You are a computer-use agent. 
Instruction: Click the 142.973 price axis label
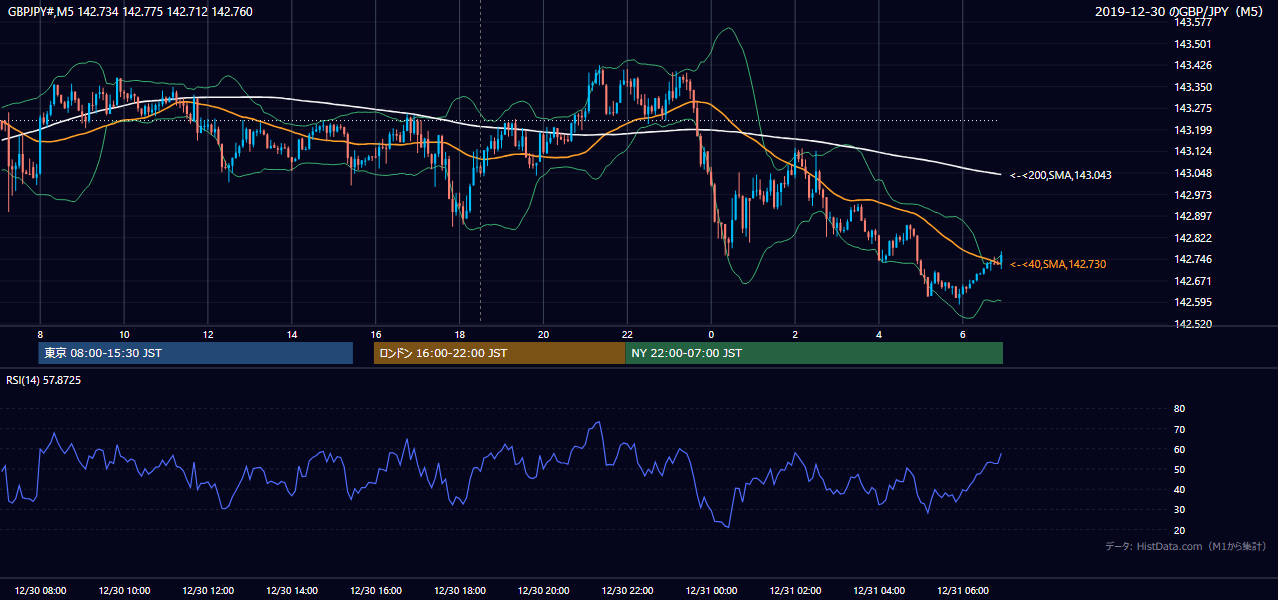(1192, 195)
